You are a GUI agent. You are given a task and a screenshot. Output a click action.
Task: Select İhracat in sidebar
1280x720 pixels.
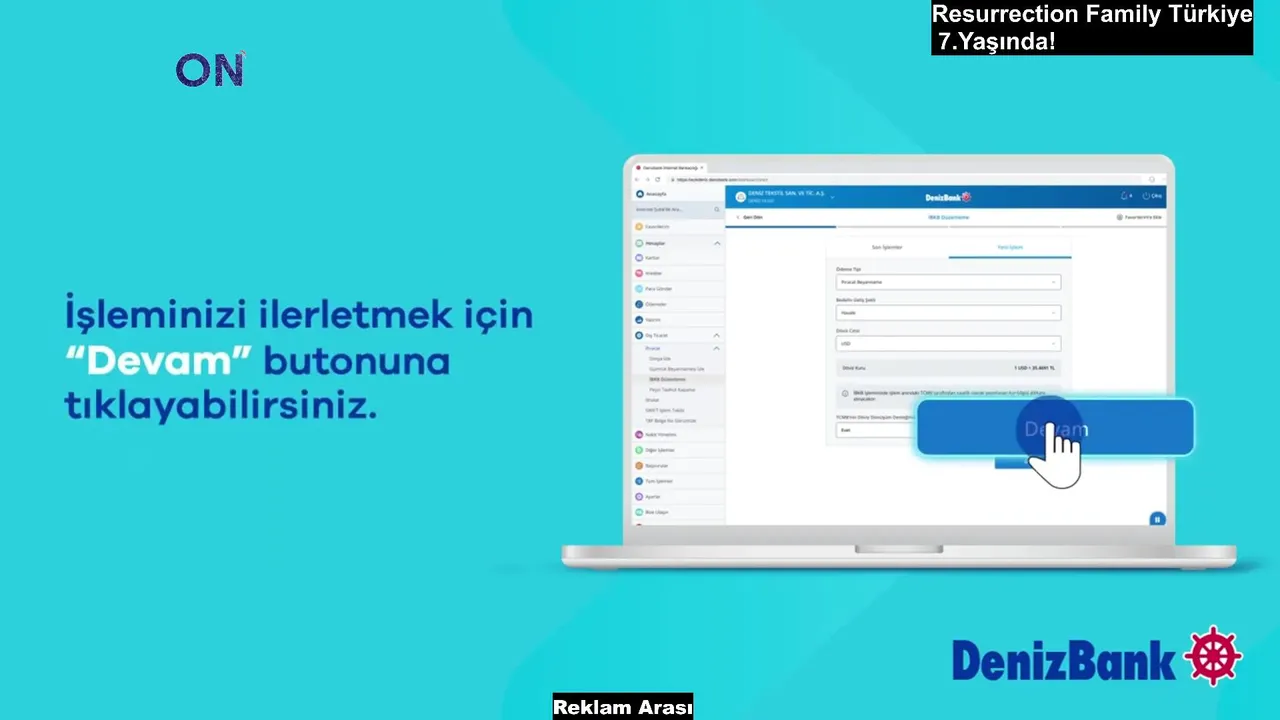coord(653,400)
